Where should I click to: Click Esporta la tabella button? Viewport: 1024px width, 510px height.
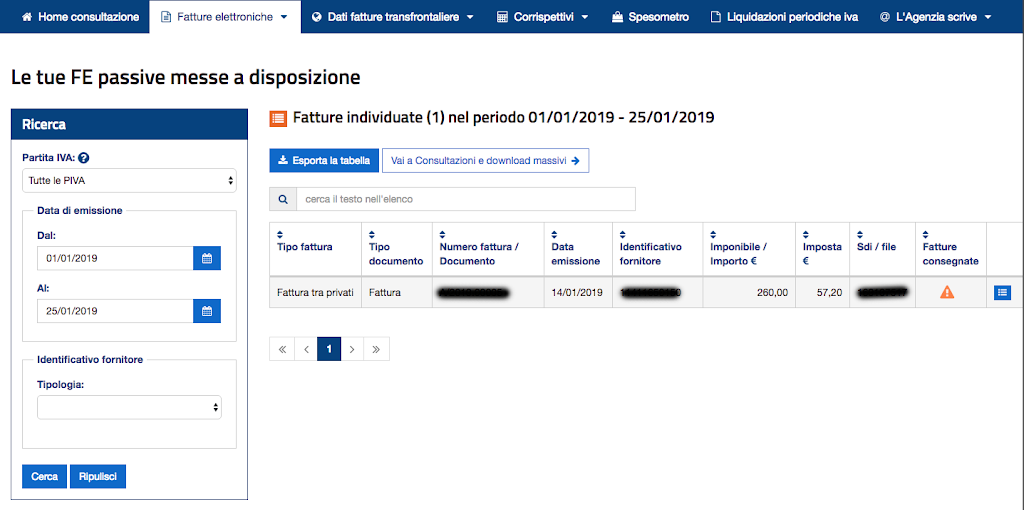click(324, 160)
